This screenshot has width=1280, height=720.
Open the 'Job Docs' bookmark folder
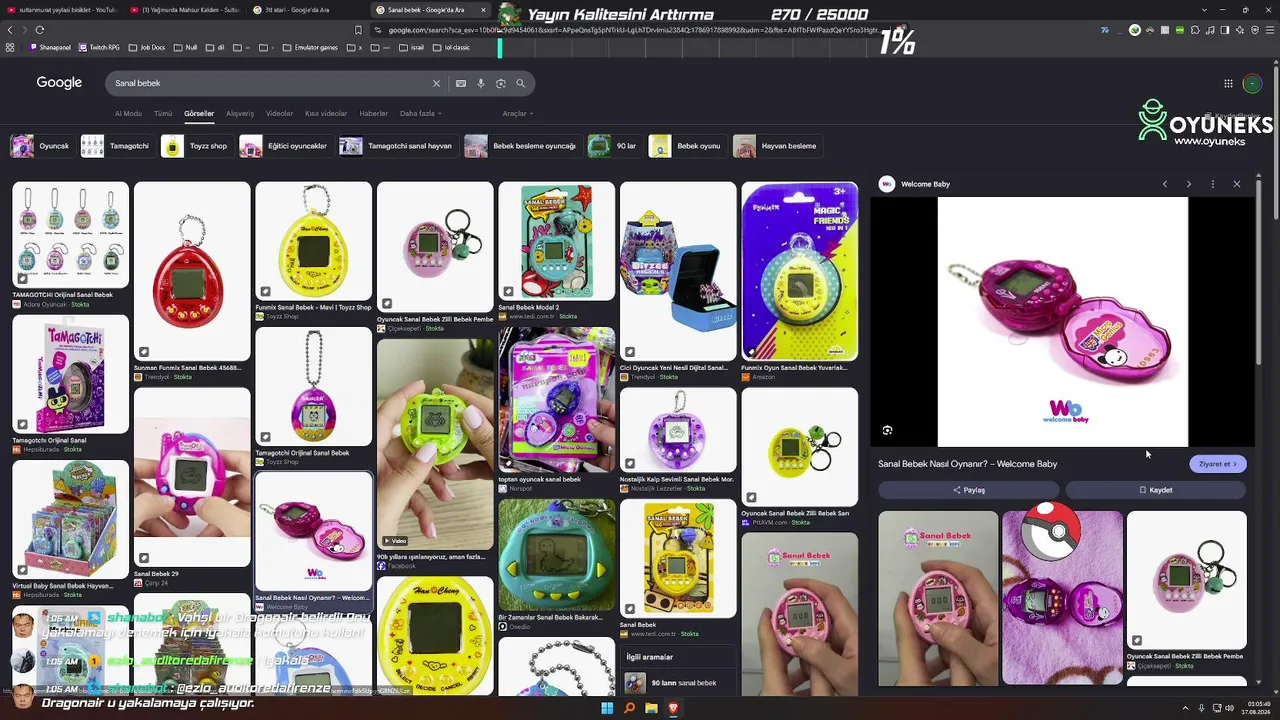click(147, 47)
